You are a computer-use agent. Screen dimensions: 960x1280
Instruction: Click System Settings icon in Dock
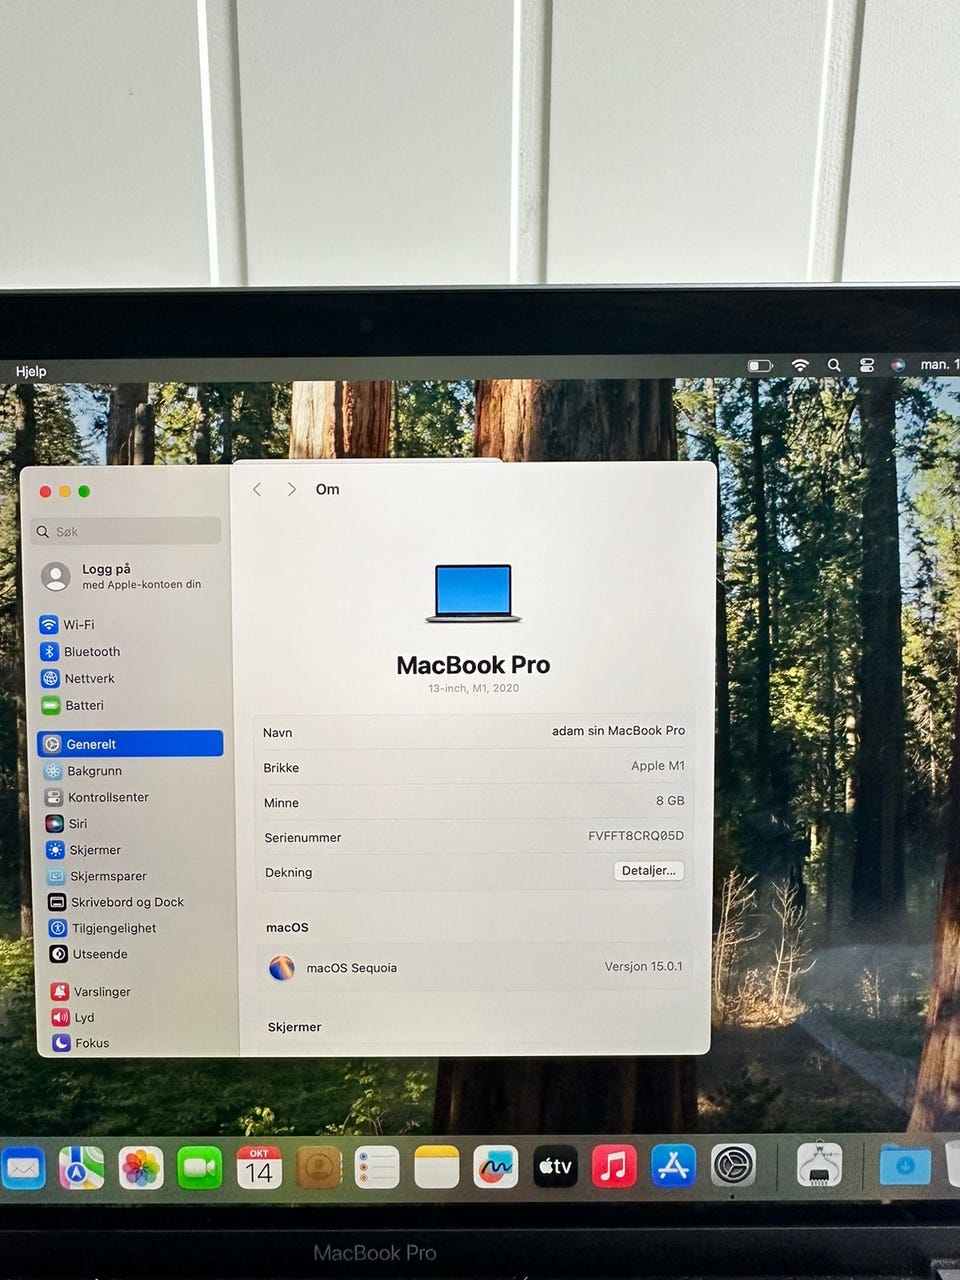point(733,1165)
